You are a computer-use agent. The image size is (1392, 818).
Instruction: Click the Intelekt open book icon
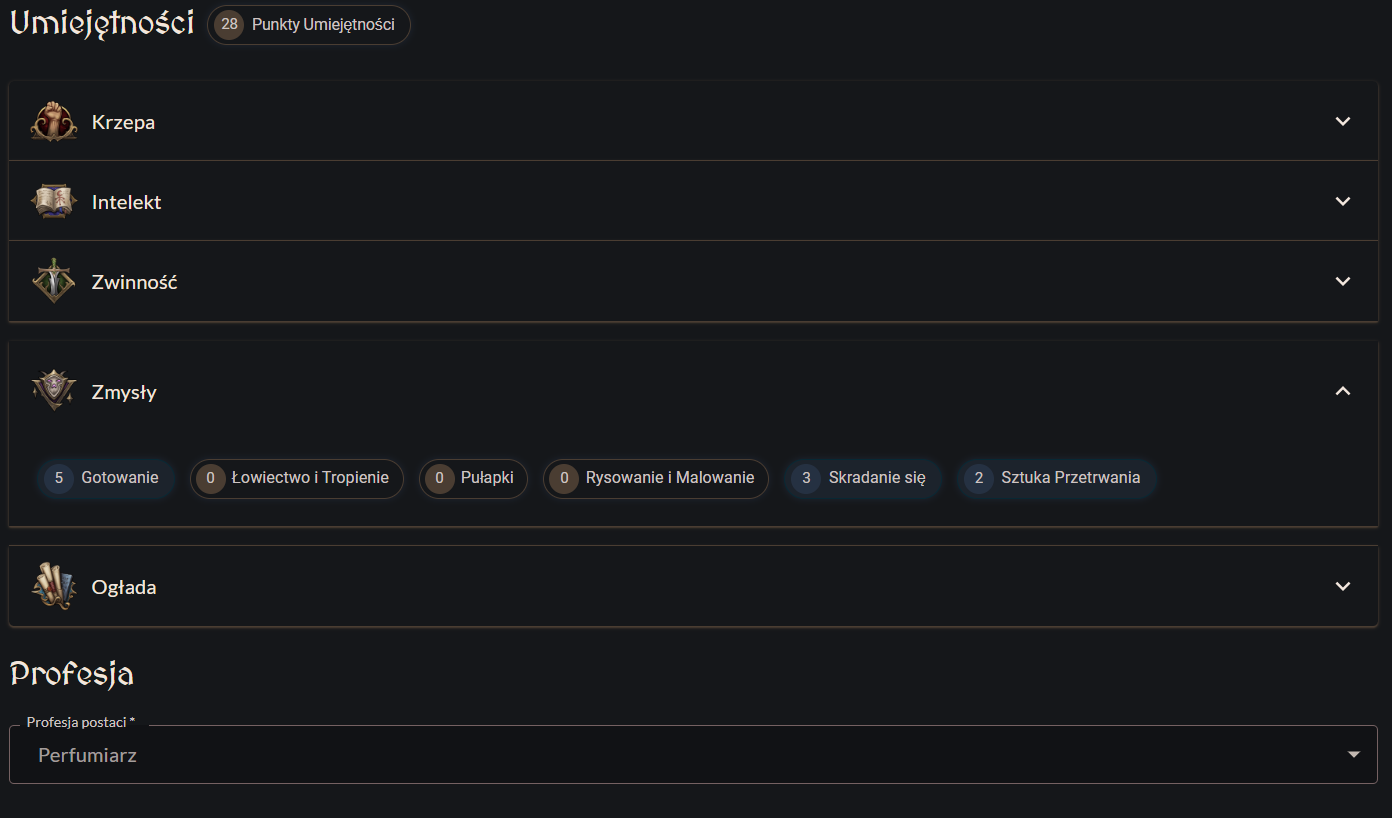pos(54,202)
